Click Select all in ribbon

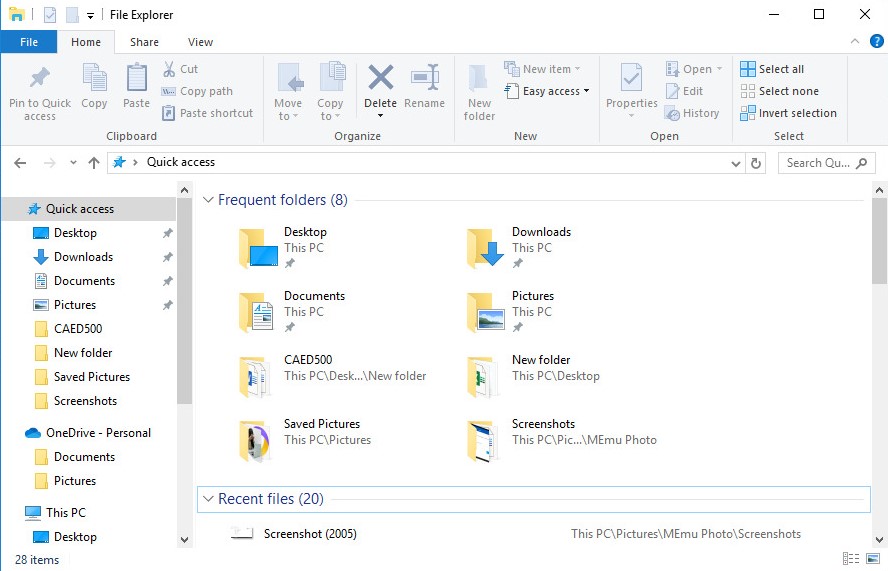point(772,69)
